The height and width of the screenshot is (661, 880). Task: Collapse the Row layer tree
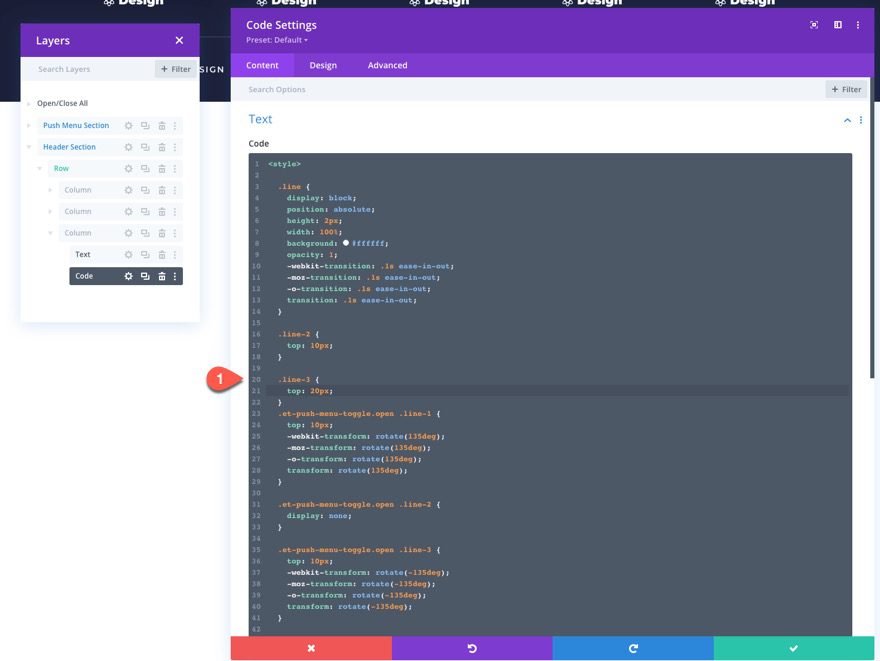40,168
